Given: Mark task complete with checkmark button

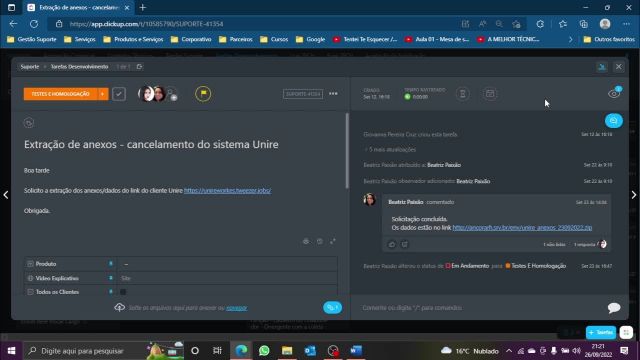Looking at the screenshot, I should pyautogui.click(x=119, y=94).
